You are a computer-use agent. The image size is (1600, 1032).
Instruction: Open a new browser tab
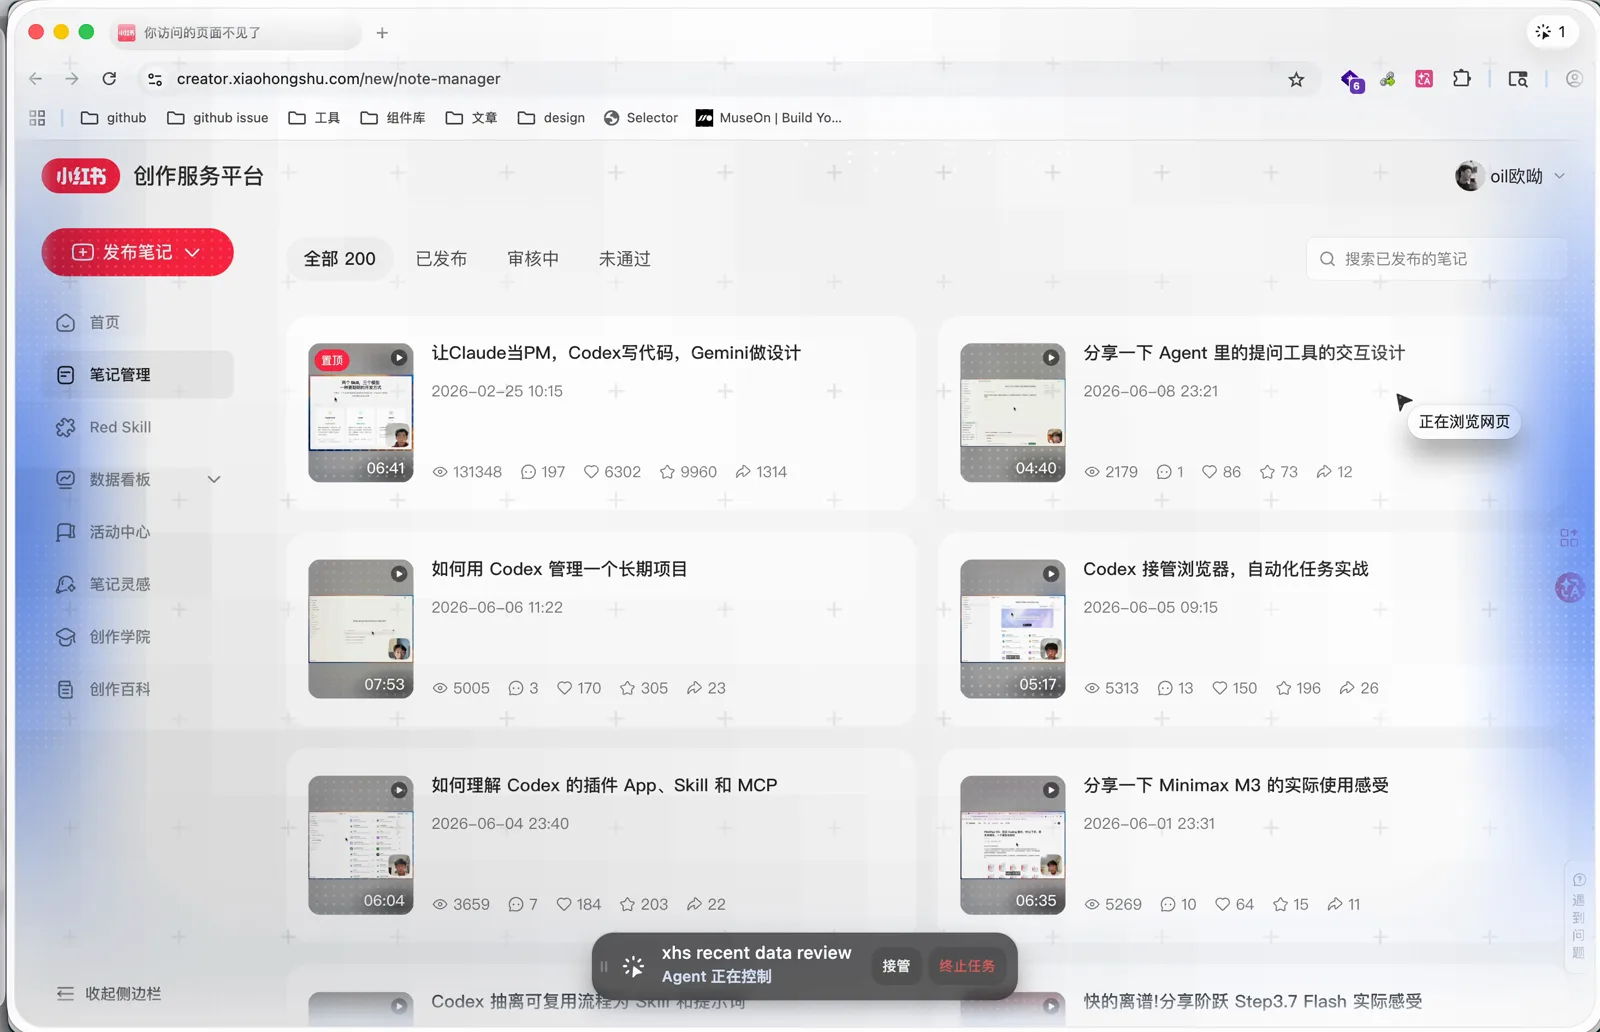click(x=382, y=33)
